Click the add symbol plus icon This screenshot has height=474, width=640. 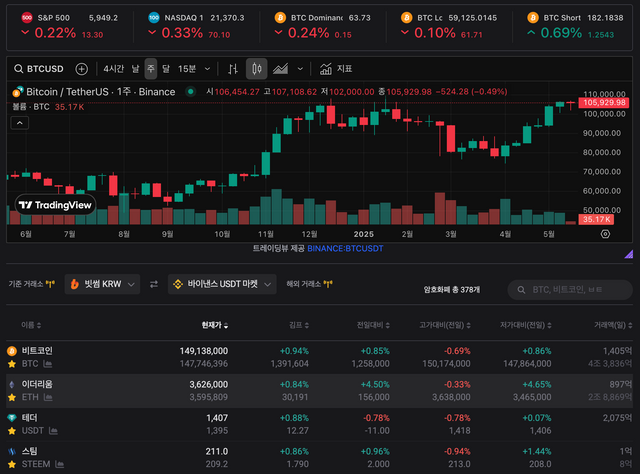[x=82, y=69]
